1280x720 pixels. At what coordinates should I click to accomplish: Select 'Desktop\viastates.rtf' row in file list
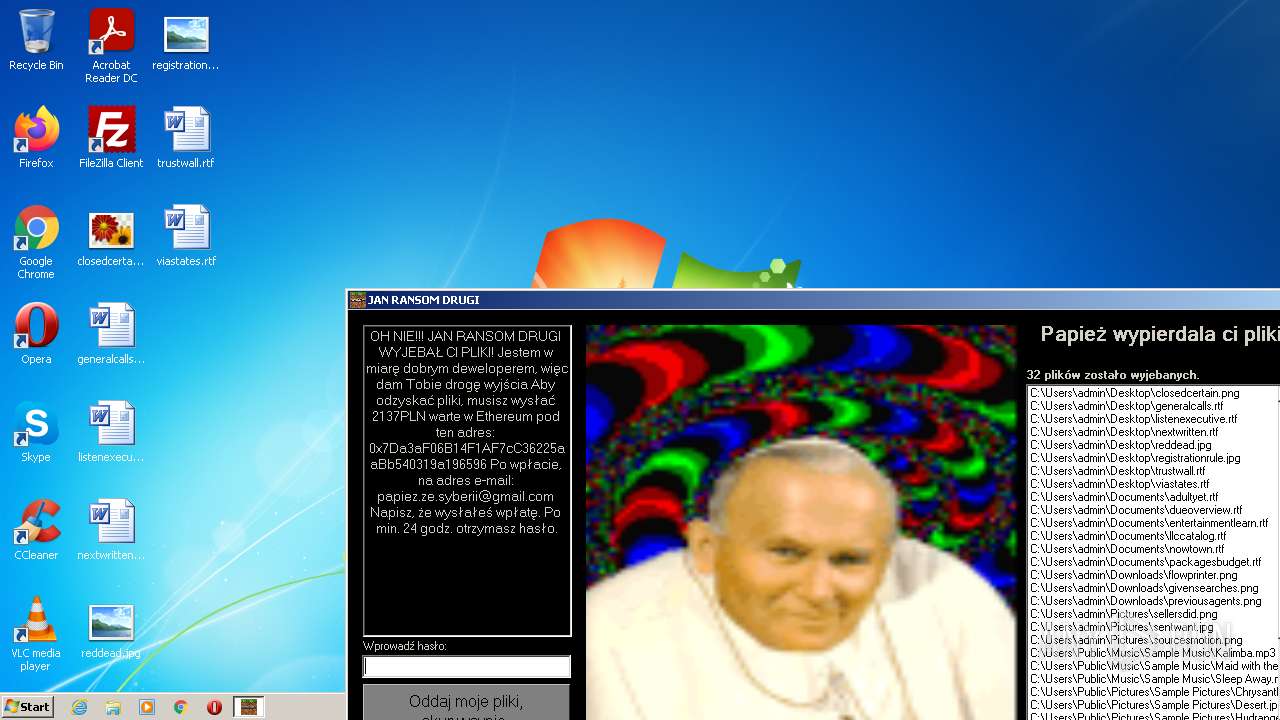click(x=1120, y=484)
